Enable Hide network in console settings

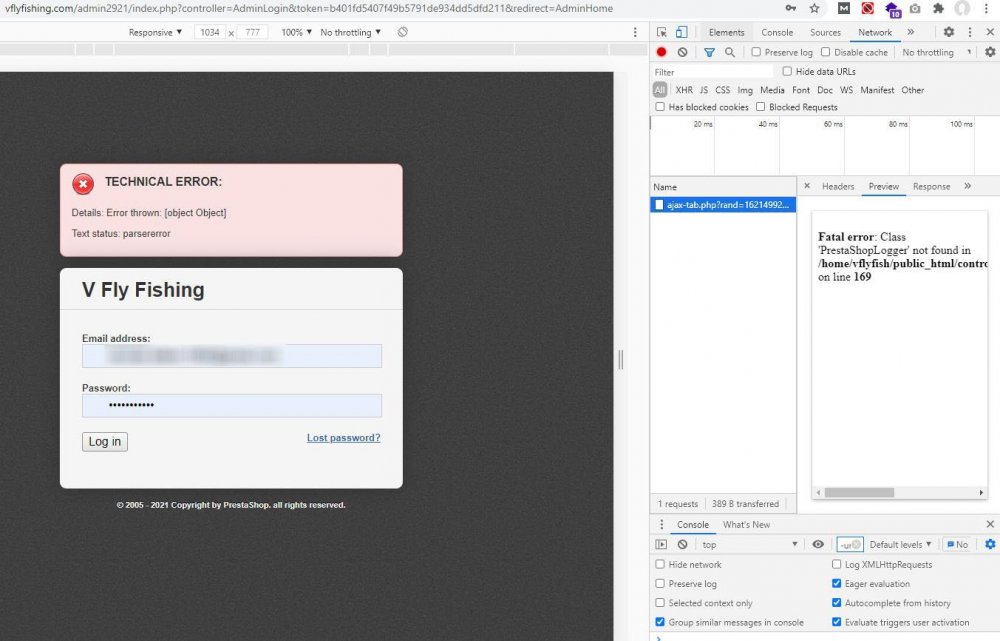tap(660, 564)
